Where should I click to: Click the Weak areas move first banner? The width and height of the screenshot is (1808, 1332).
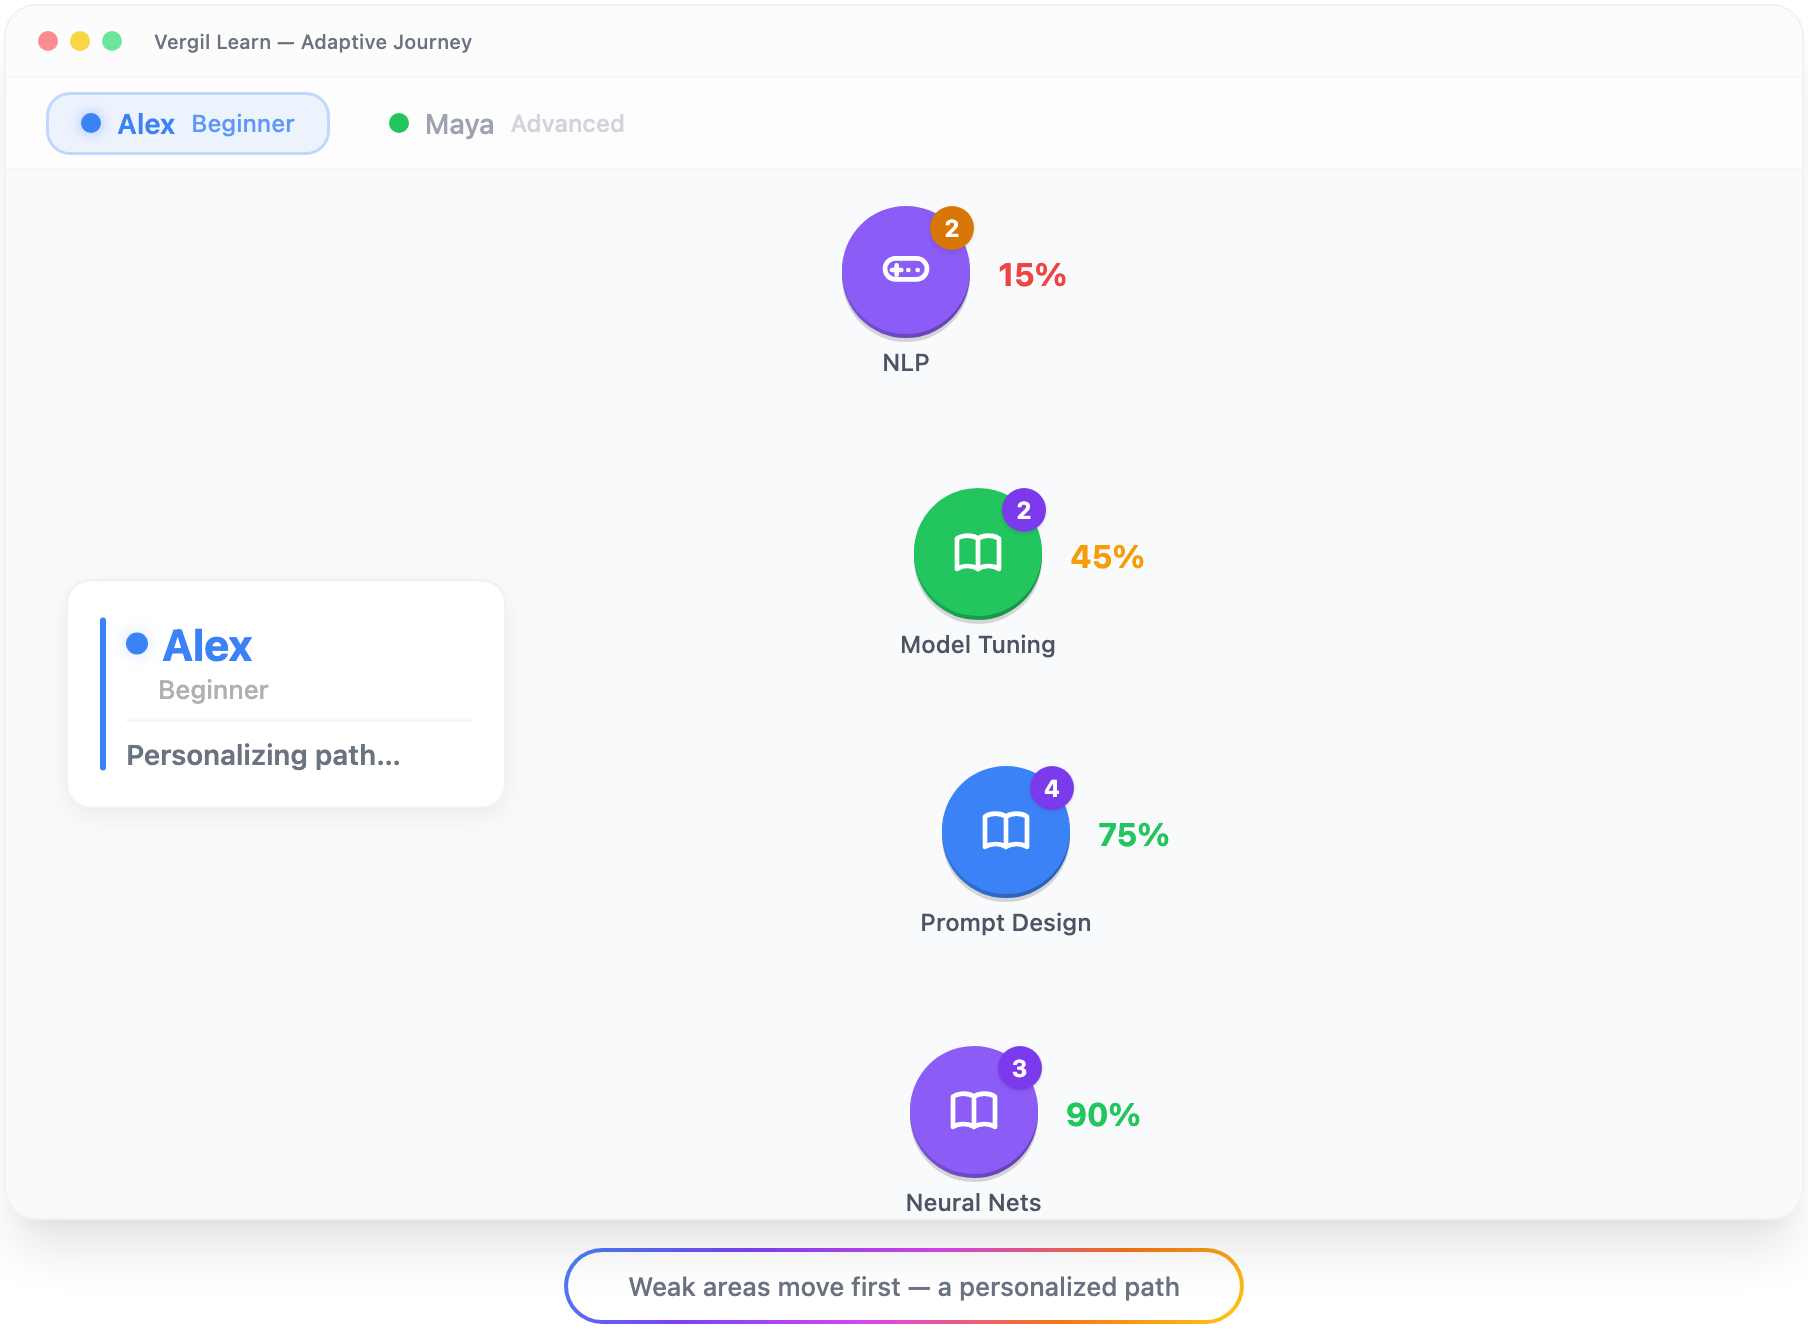pyautogui.click(x=904, y=1286)
